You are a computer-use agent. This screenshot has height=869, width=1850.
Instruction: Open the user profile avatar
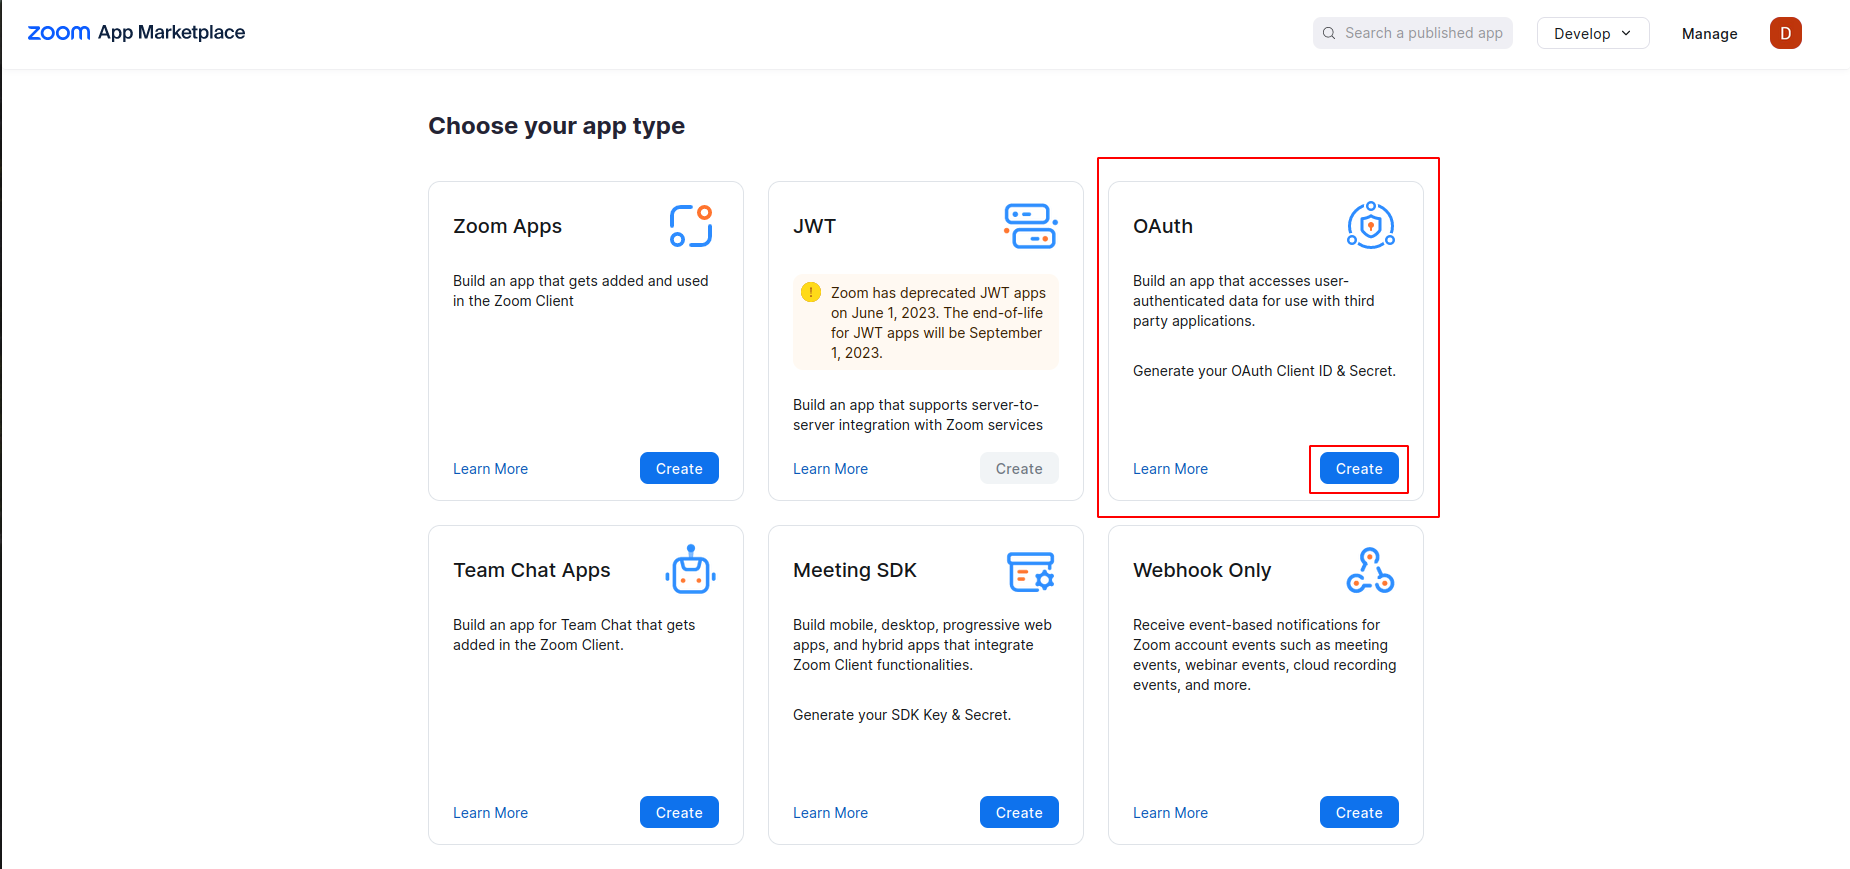[1785, 33]
